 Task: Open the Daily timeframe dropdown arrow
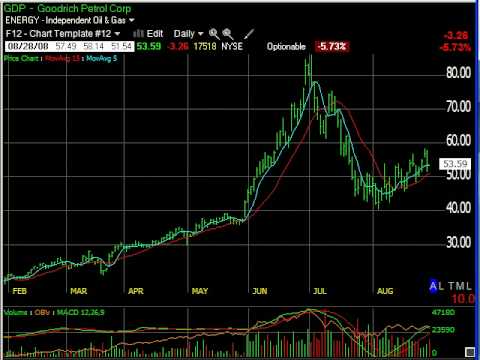tap(200, 34)
